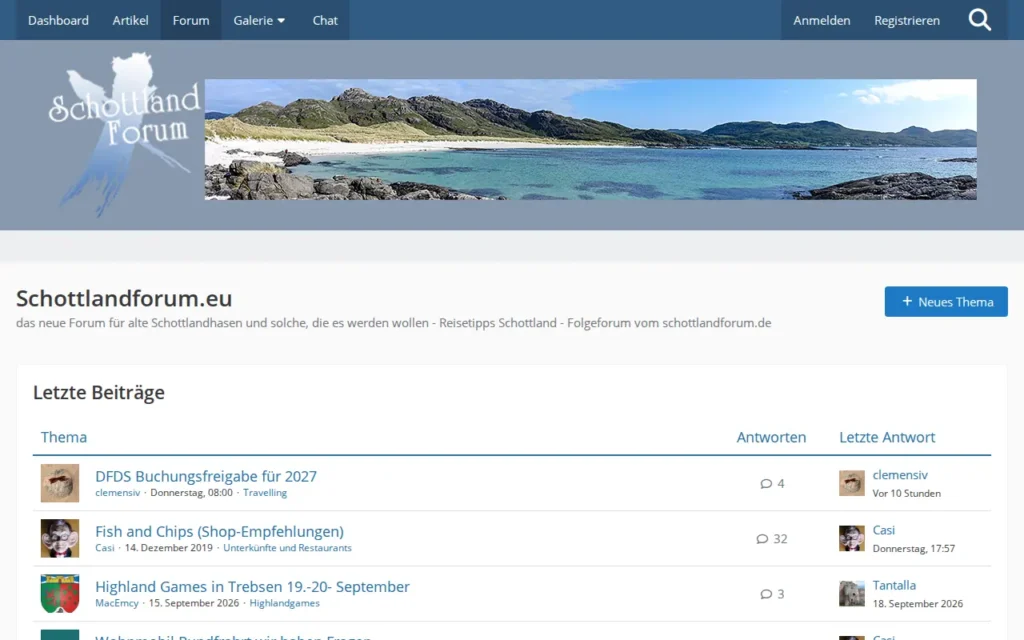The width and height of the screenshot is (1024, 640).
Task: Click the 'Donnerstag, 08:00' thread date
Action: pos(191,493)
